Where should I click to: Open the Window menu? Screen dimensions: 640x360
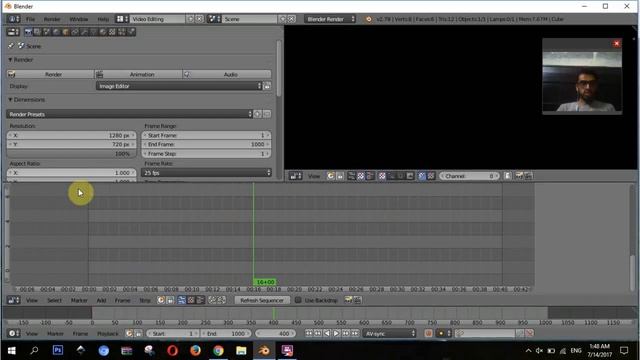(79, 19)
